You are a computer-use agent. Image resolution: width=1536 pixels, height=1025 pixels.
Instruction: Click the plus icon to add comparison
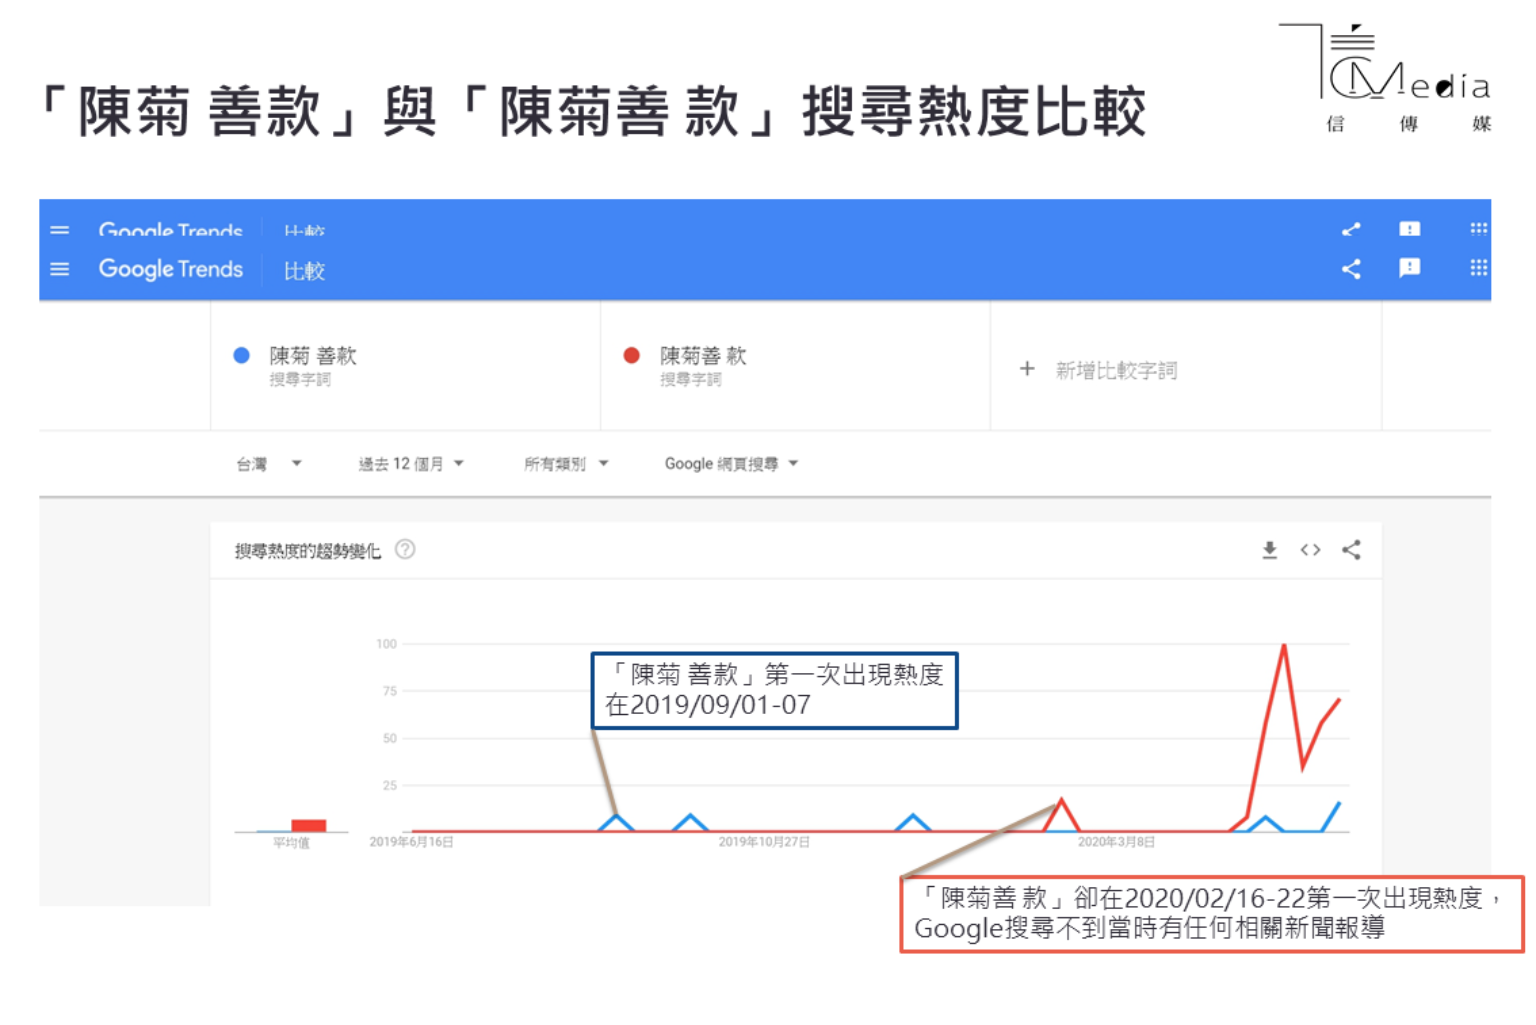(1027, 369)
